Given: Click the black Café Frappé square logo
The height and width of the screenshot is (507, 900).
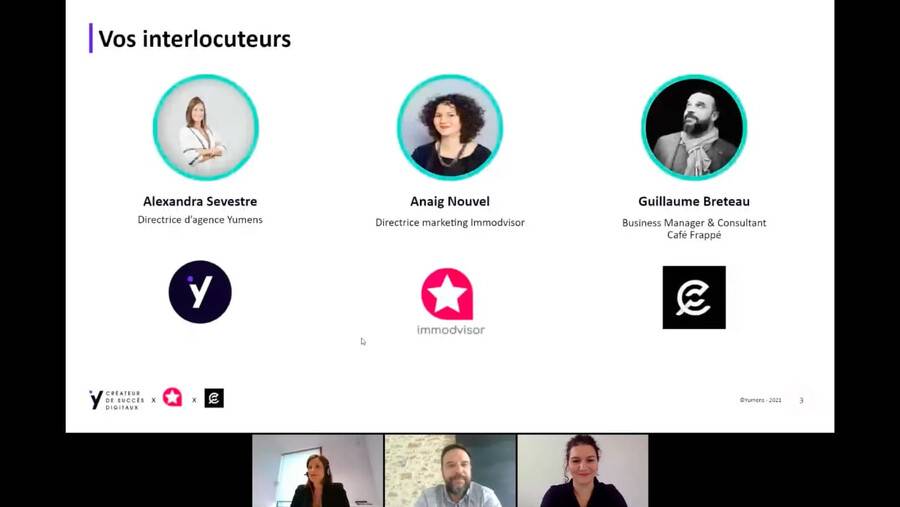Looking at the screenshot, I should pos(694,297).
